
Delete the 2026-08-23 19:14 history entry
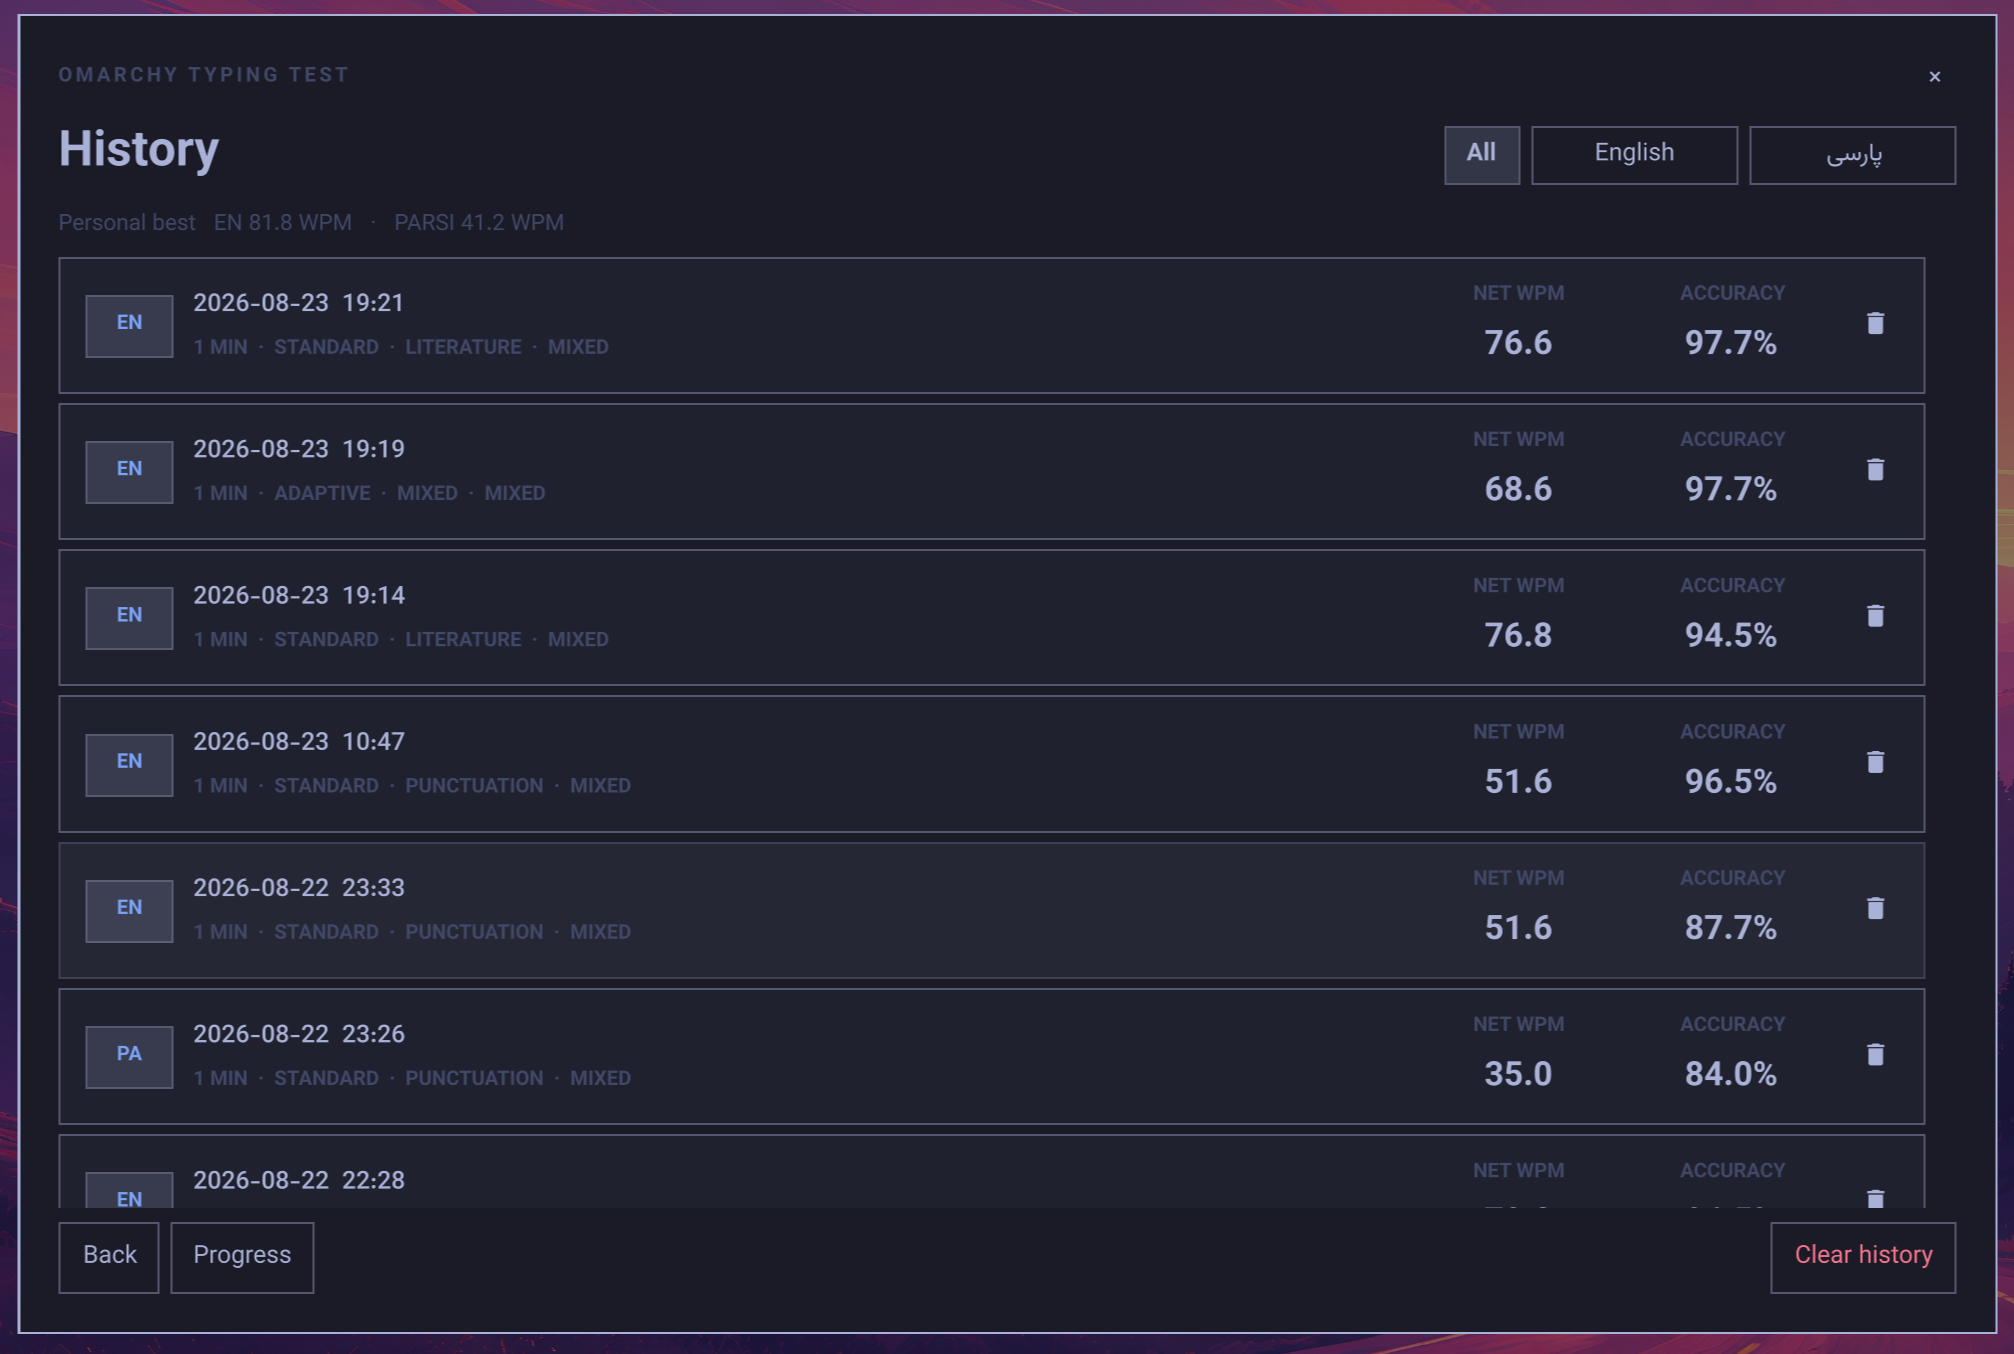pos(1875,615)
